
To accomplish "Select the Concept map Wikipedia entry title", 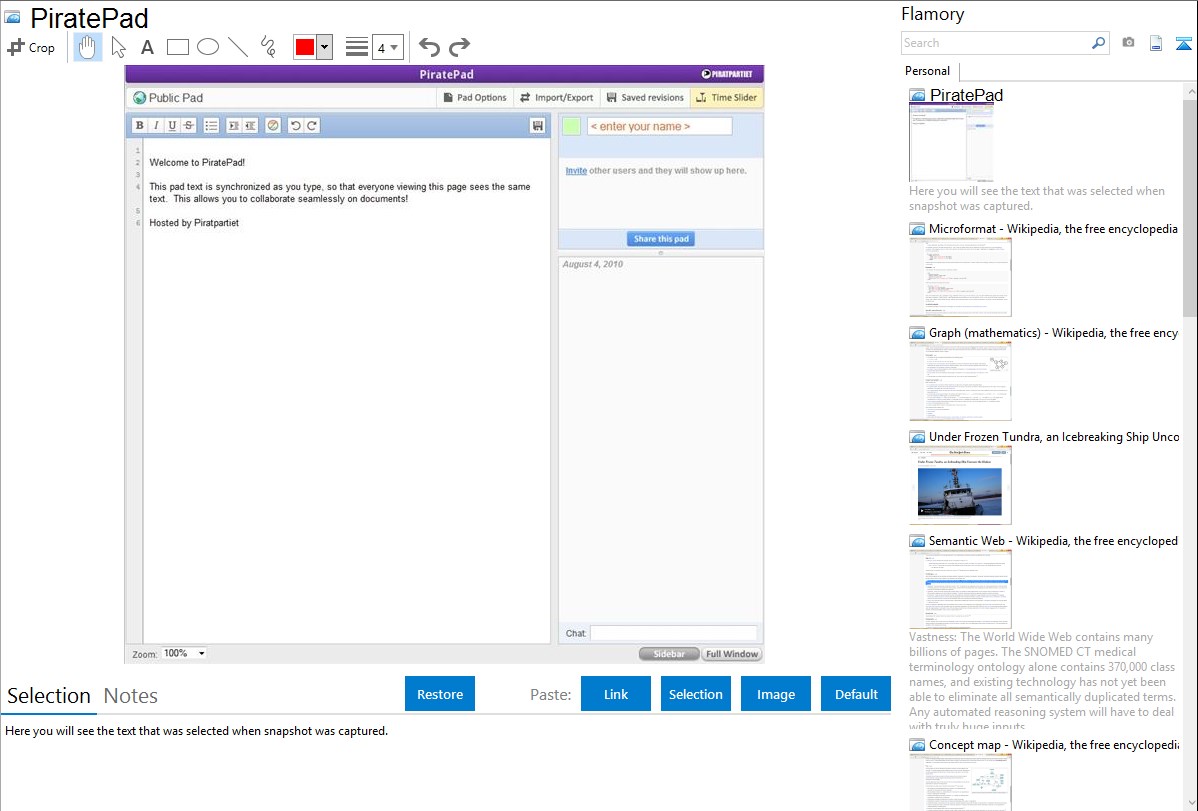I will pyautogui.click(x=1054, y=744).
